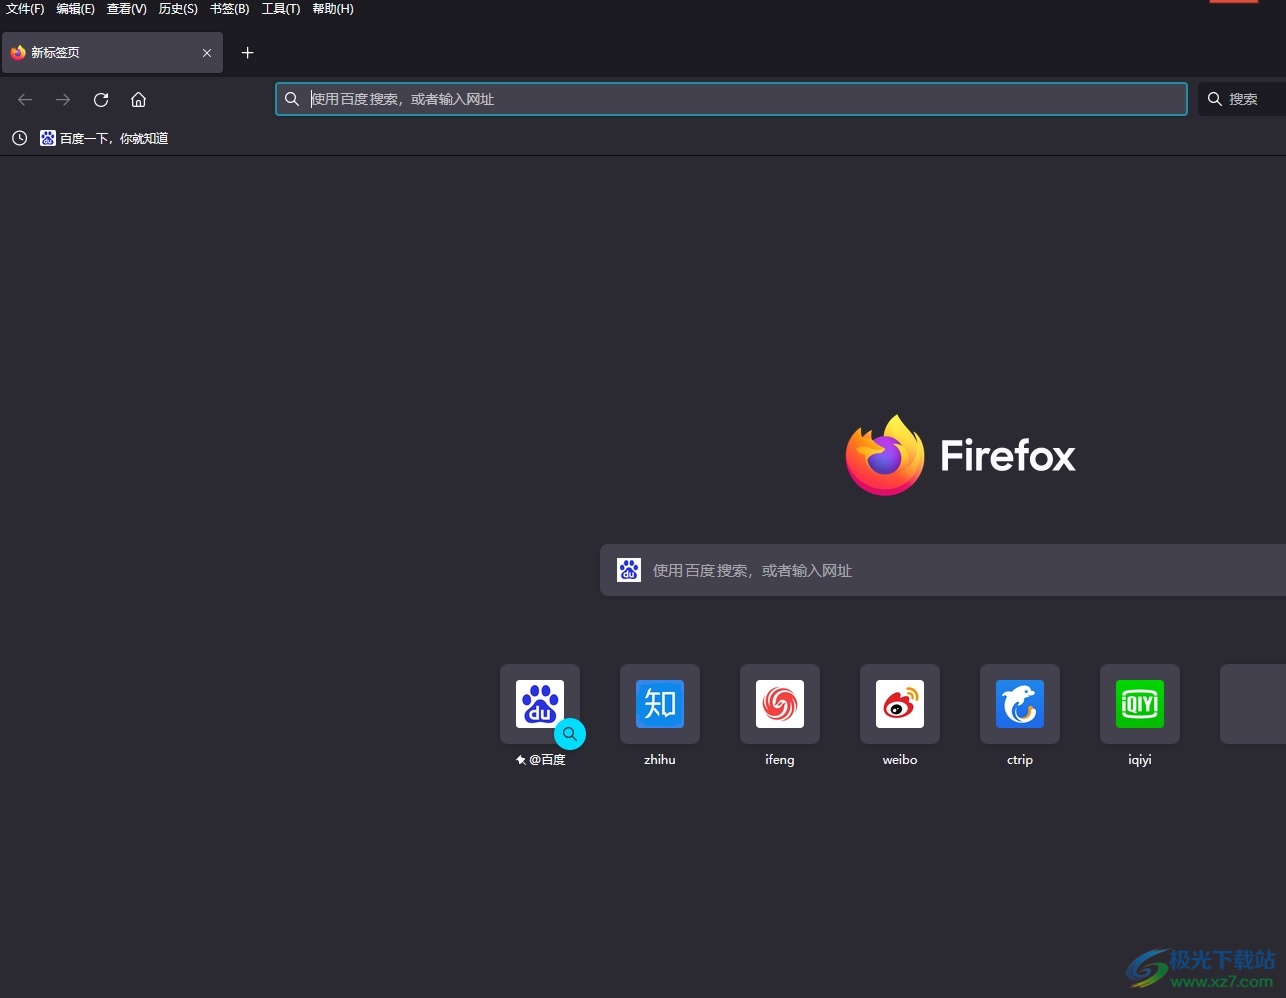This screenshot has width=1286, height=998.
Task: Close the 新标签页 tab
Action: point(207,53)
